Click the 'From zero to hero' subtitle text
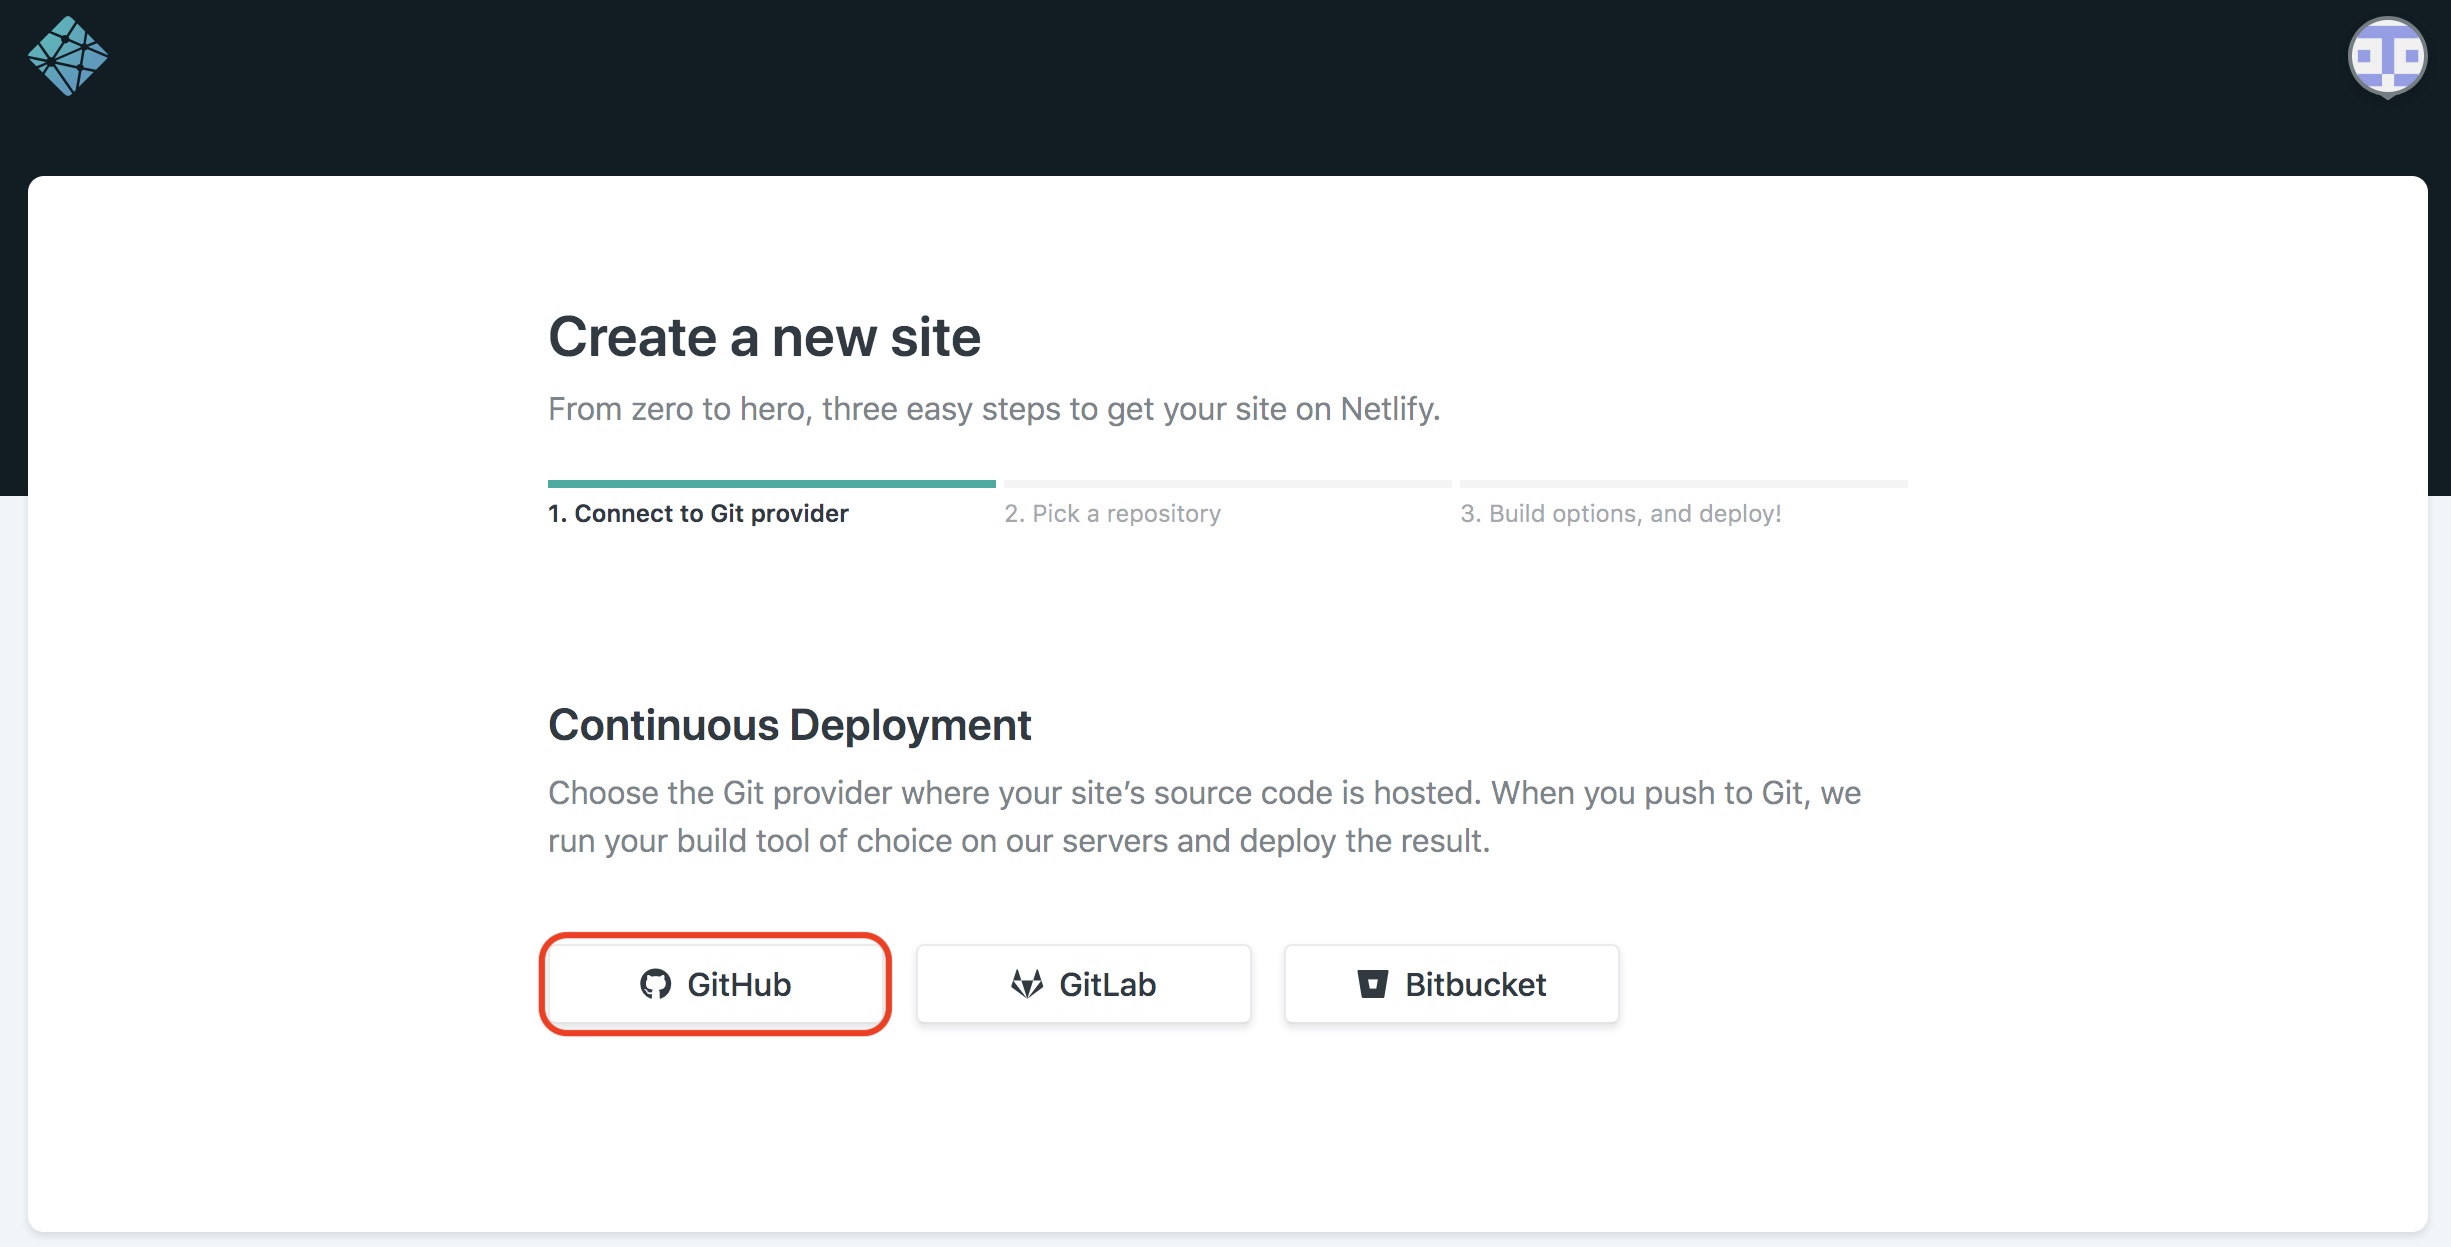 point(994,409)
